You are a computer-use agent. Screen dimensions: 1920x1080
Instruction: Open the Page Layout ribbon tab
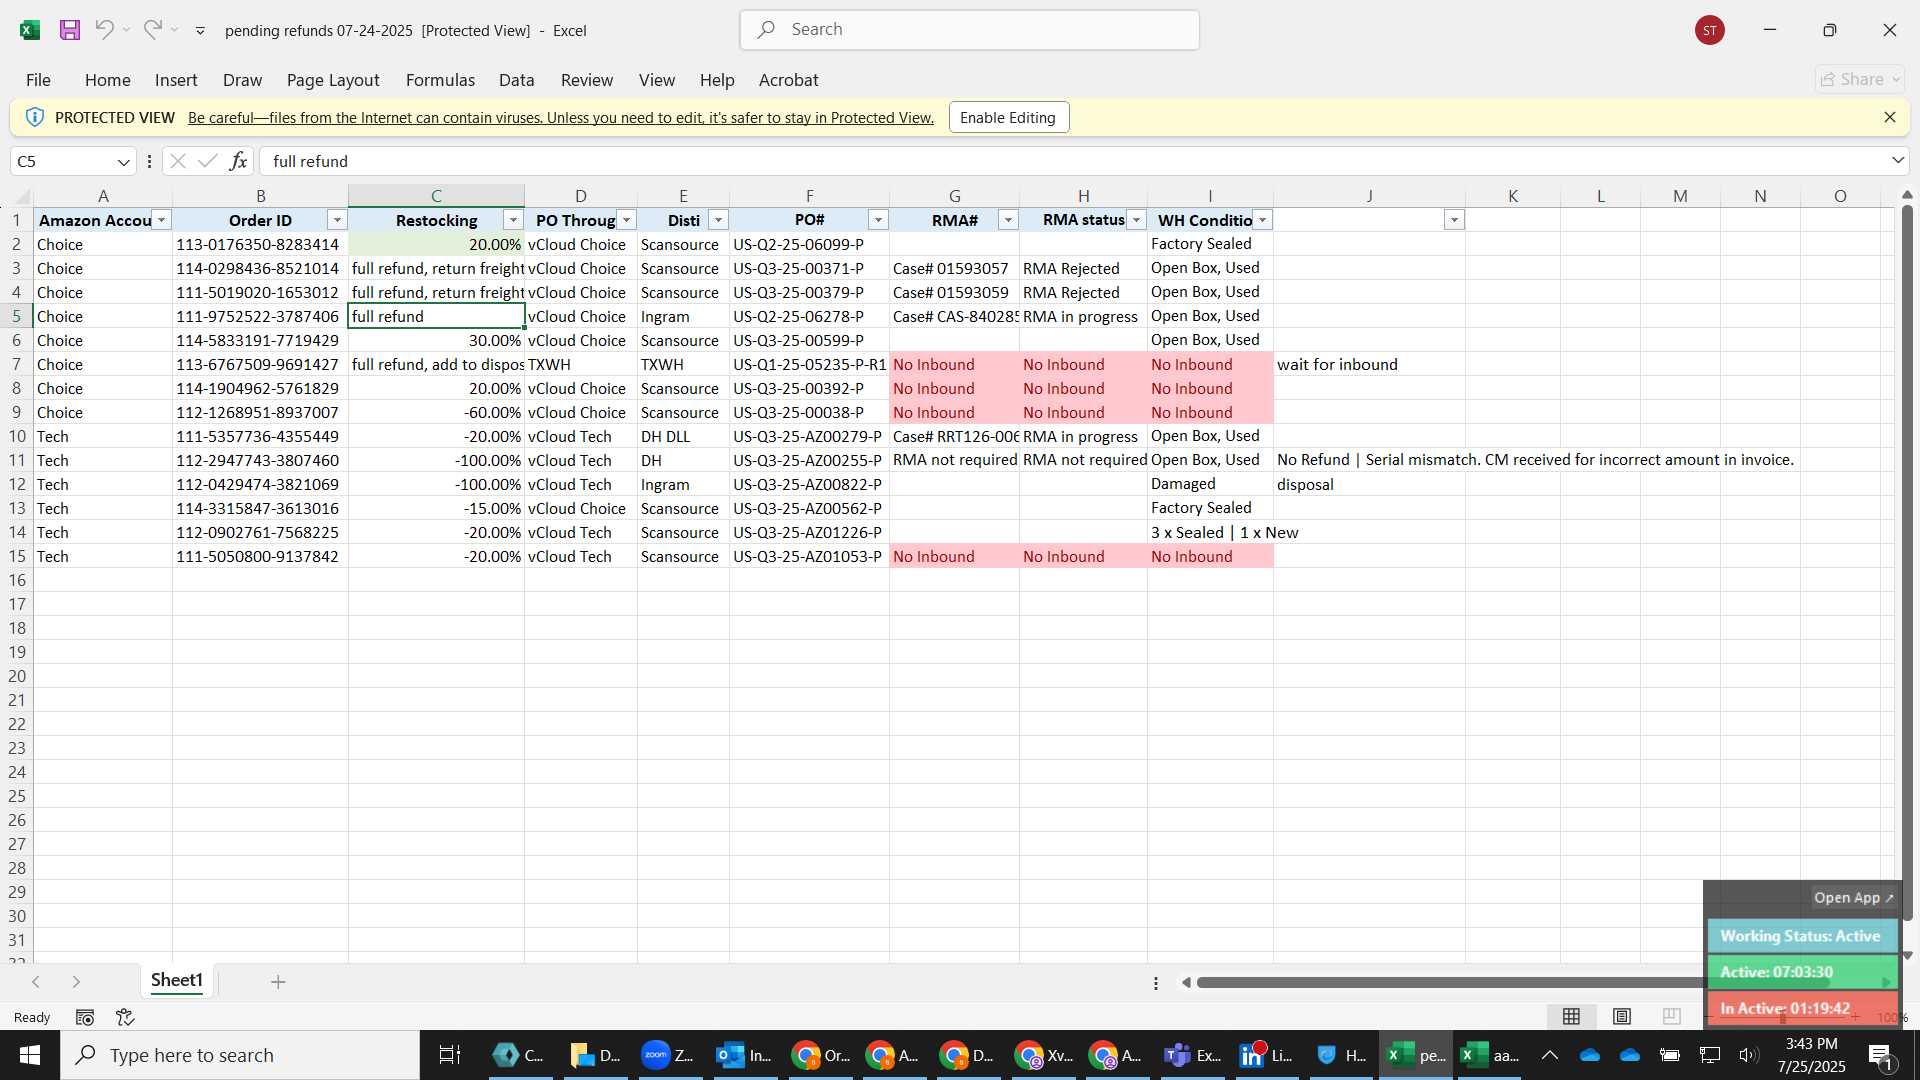point(333,80)
